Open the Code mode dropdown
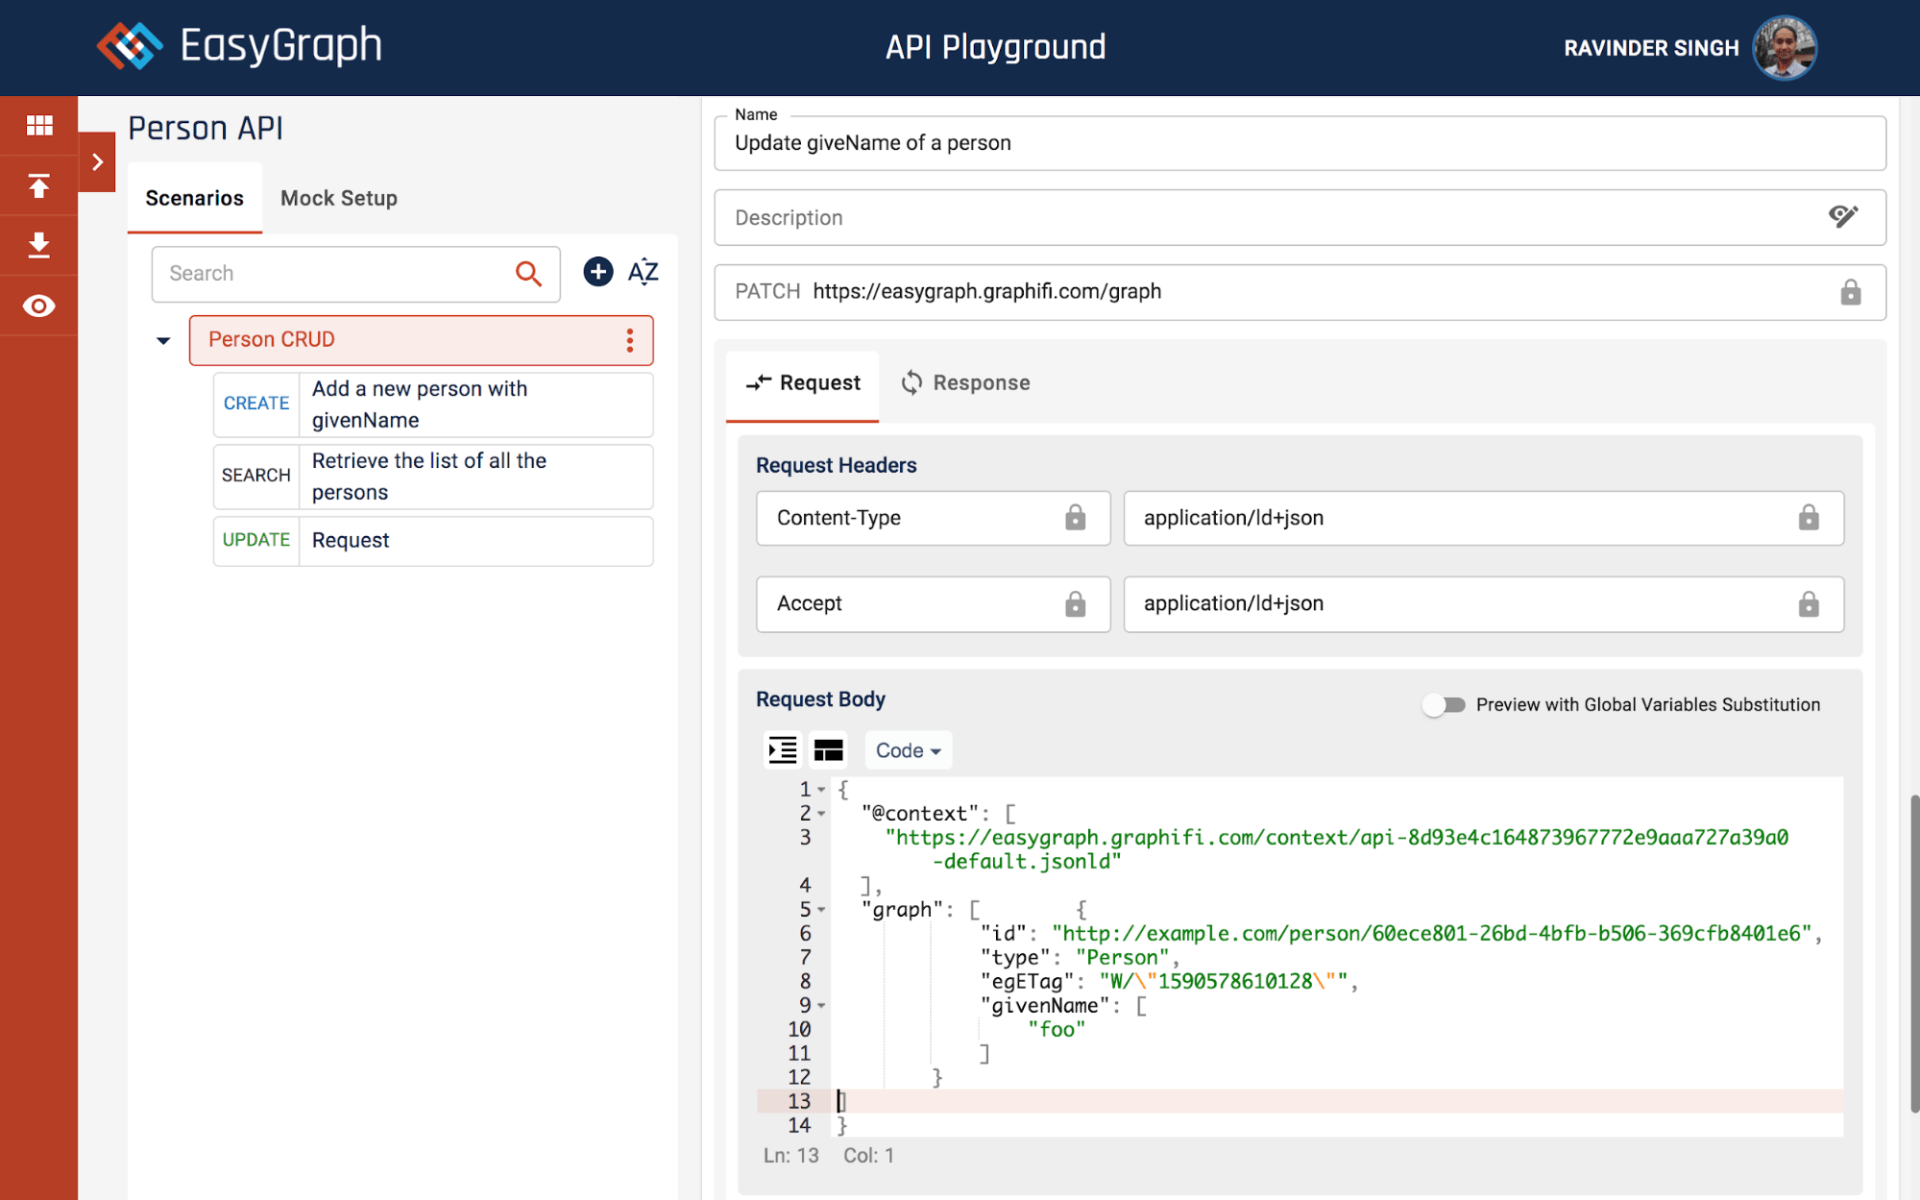Viewport: 1920px width, 1200px height. 907,750
